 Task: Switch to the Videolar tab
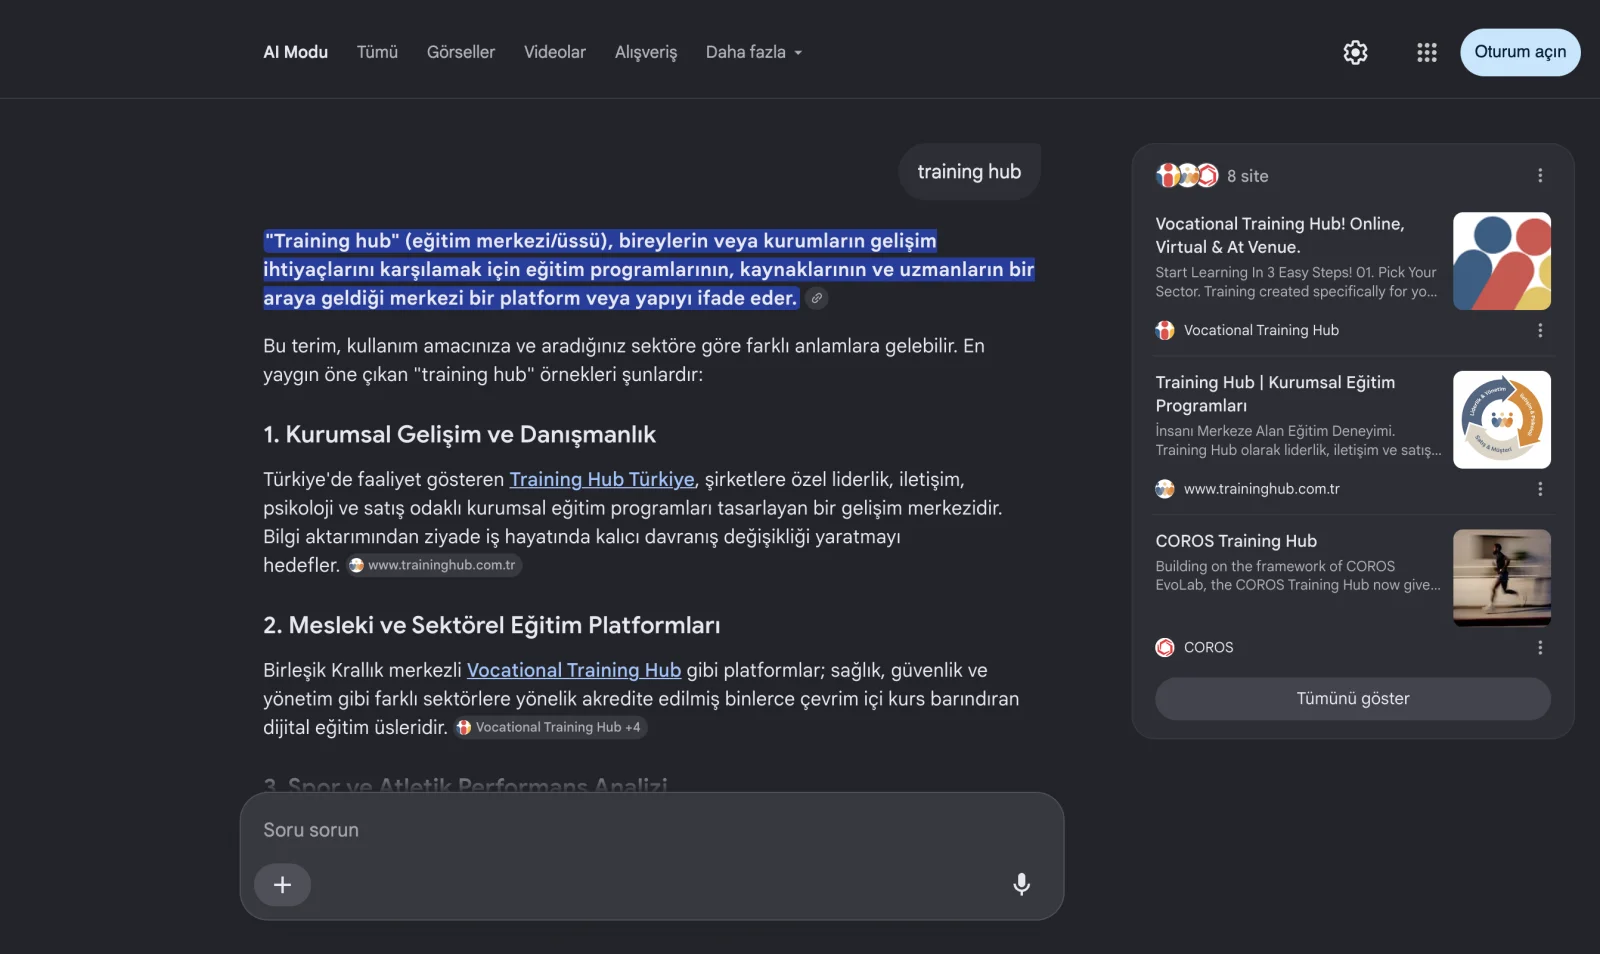point(555,52)
